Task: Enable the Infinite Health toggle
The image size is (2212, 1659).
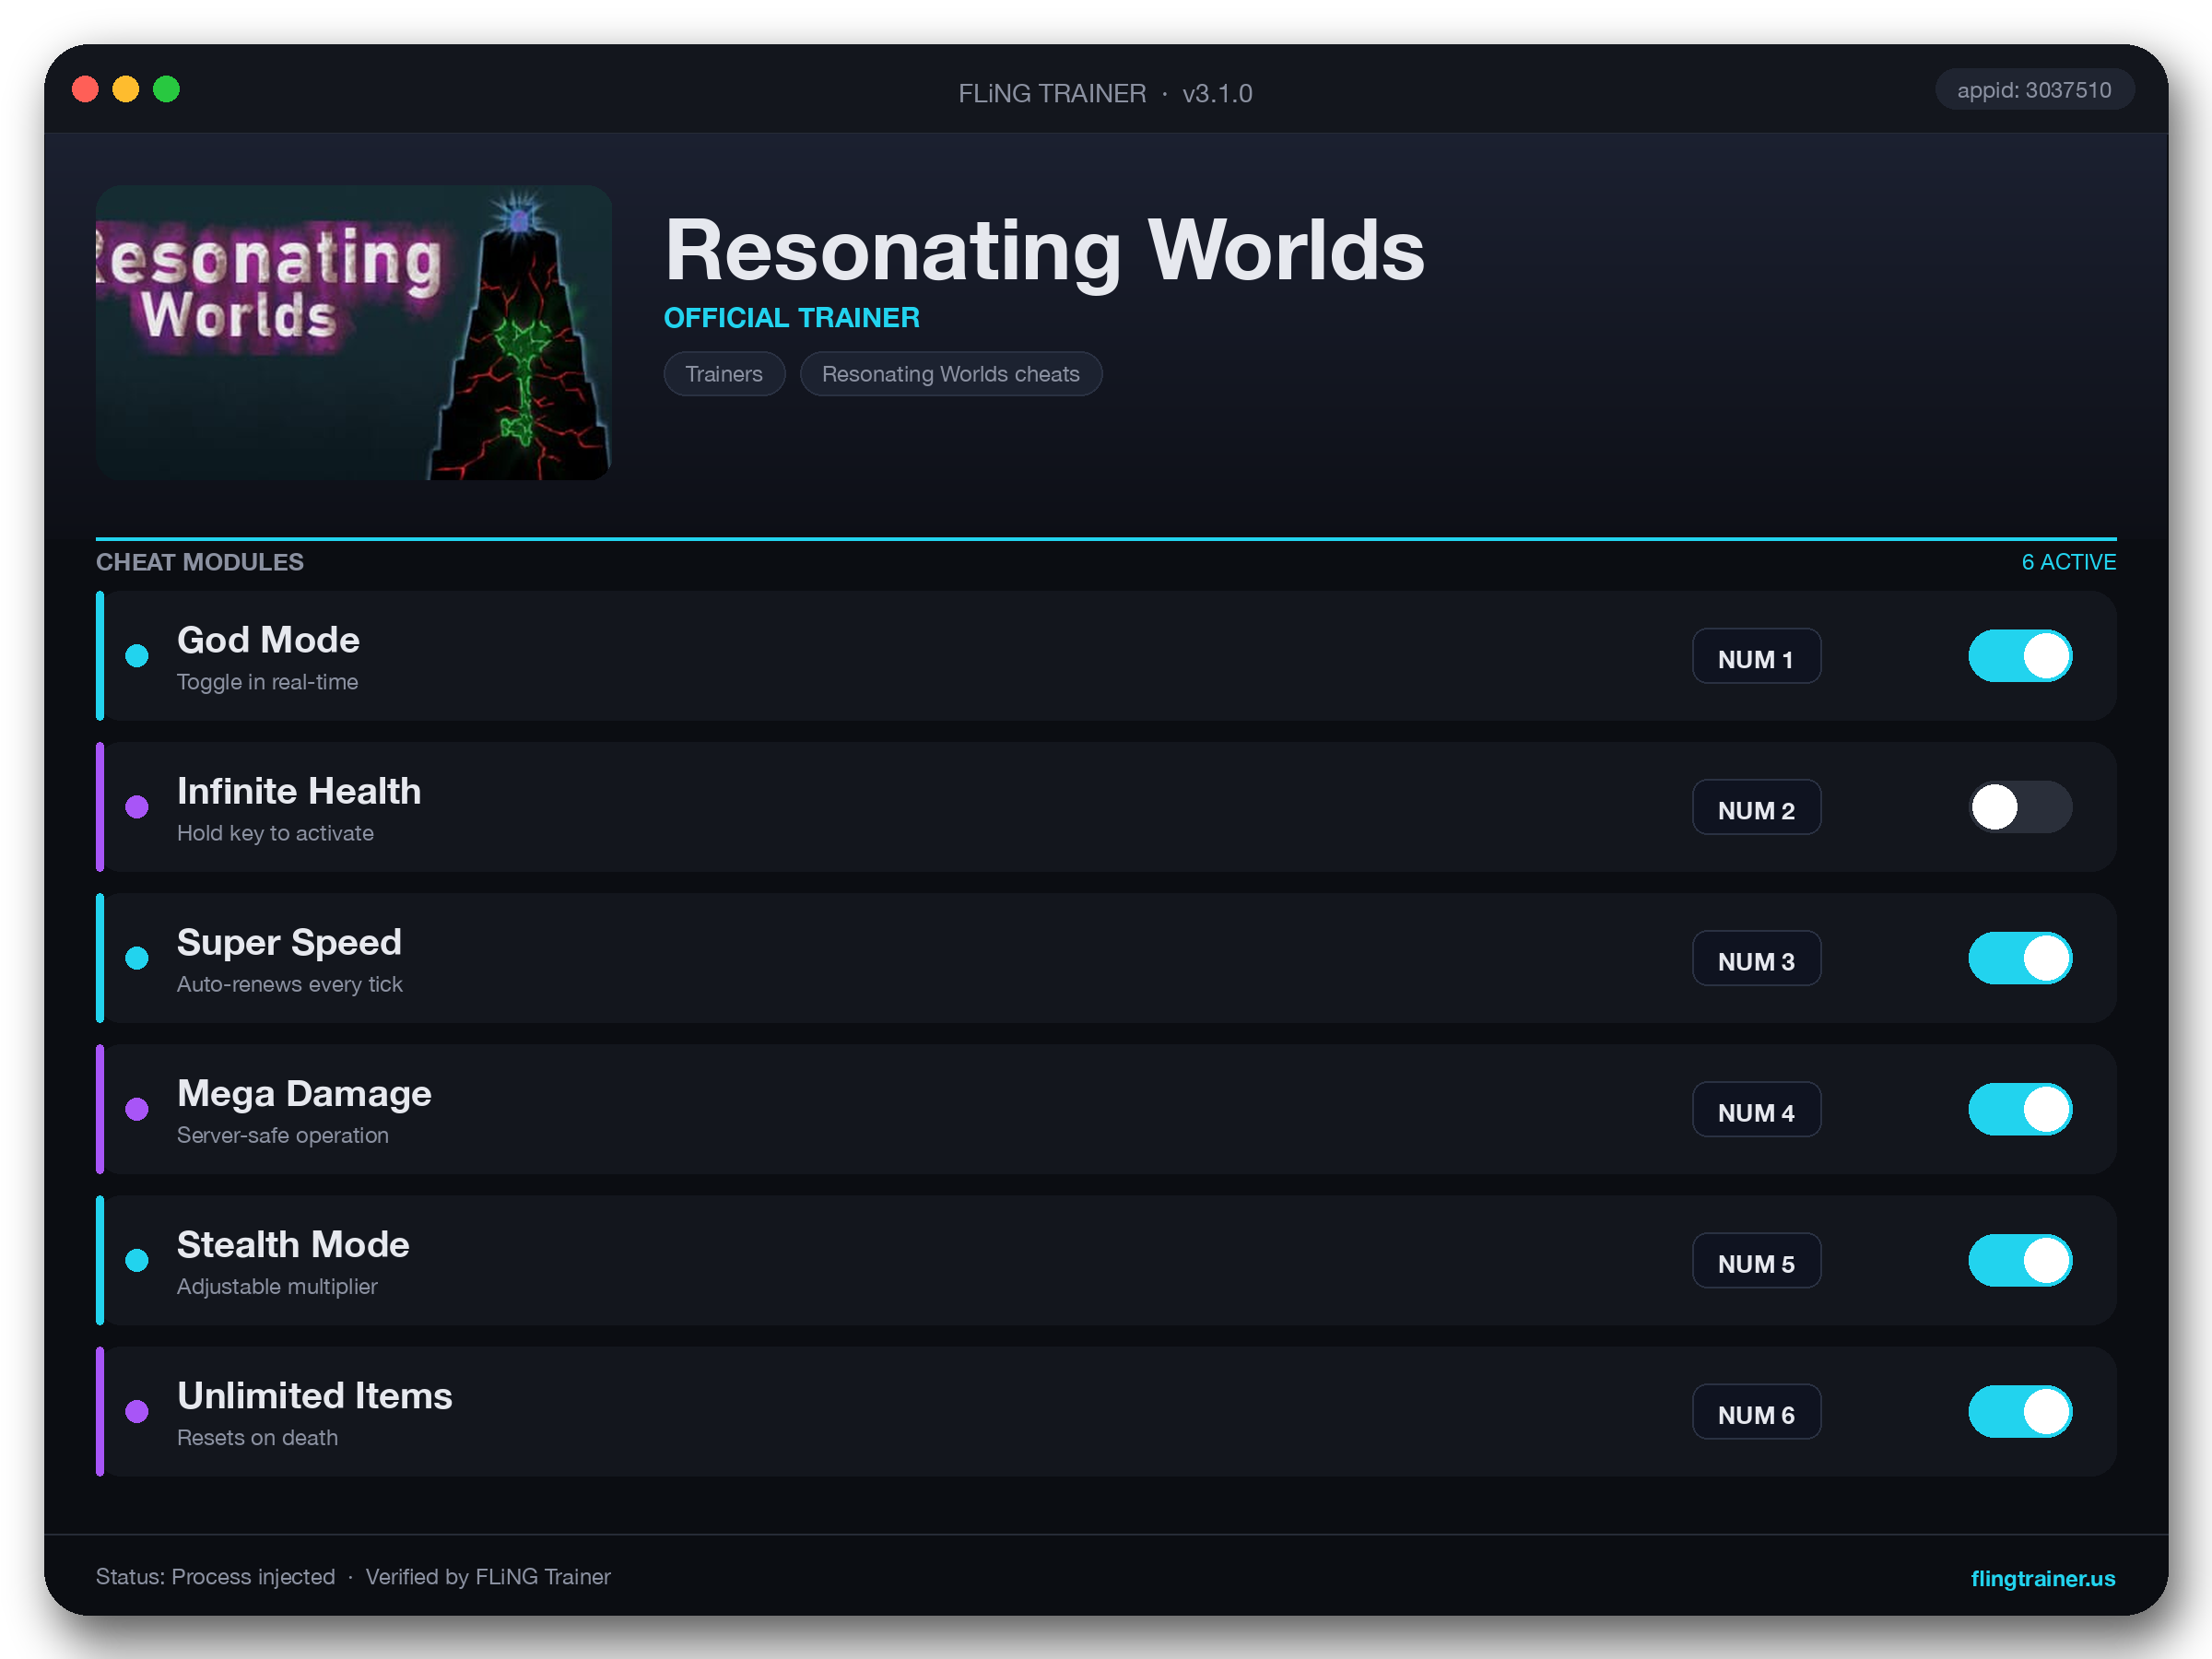Action: coord(2020,807)
